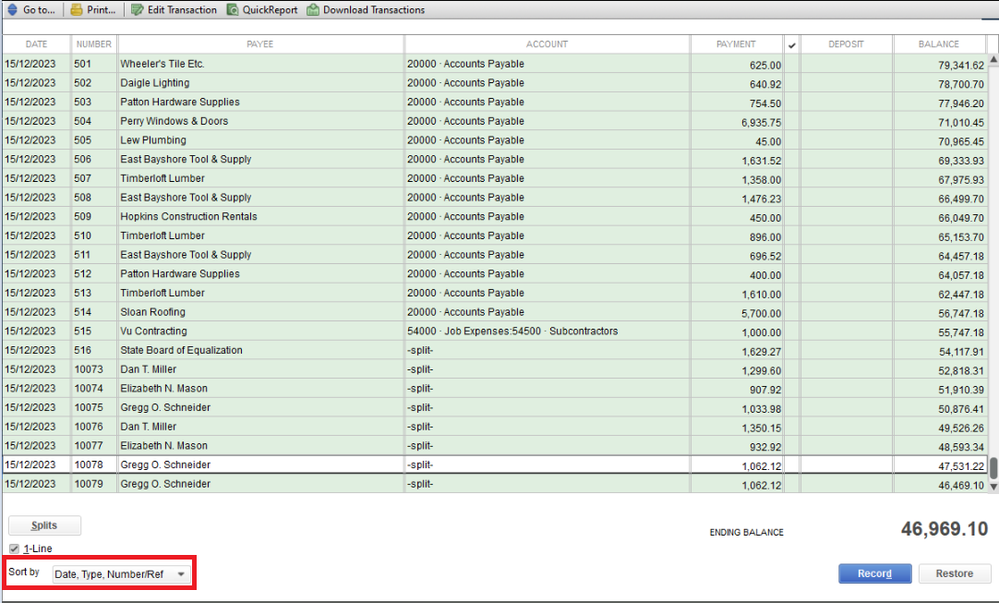Image resolution: width=999 pixels, height=603 pixels.
Task: Select payee Perry Windows & Doors
Action: click(x=174, y=121)
